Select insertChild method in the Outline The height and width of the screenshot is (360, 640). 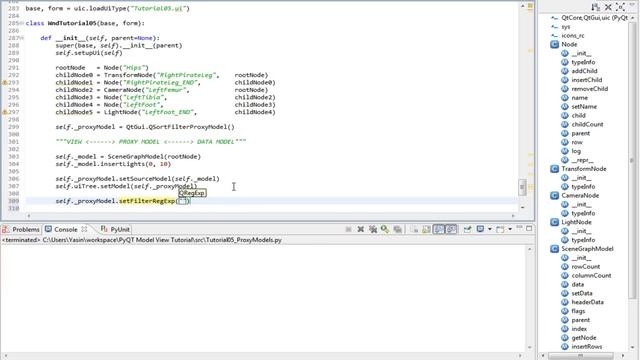click(x=587, y=80)
